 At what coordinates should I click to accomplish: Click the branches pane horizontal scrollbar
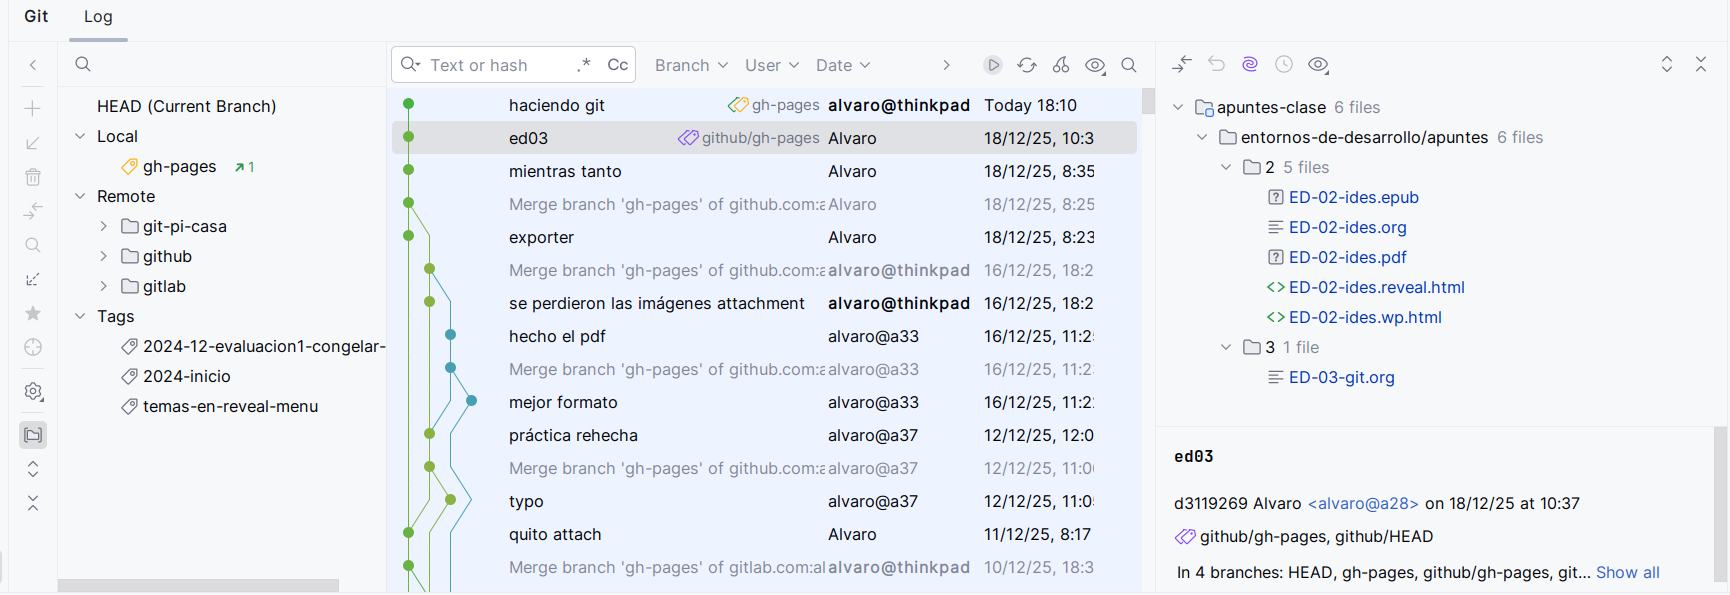point(198,585)
